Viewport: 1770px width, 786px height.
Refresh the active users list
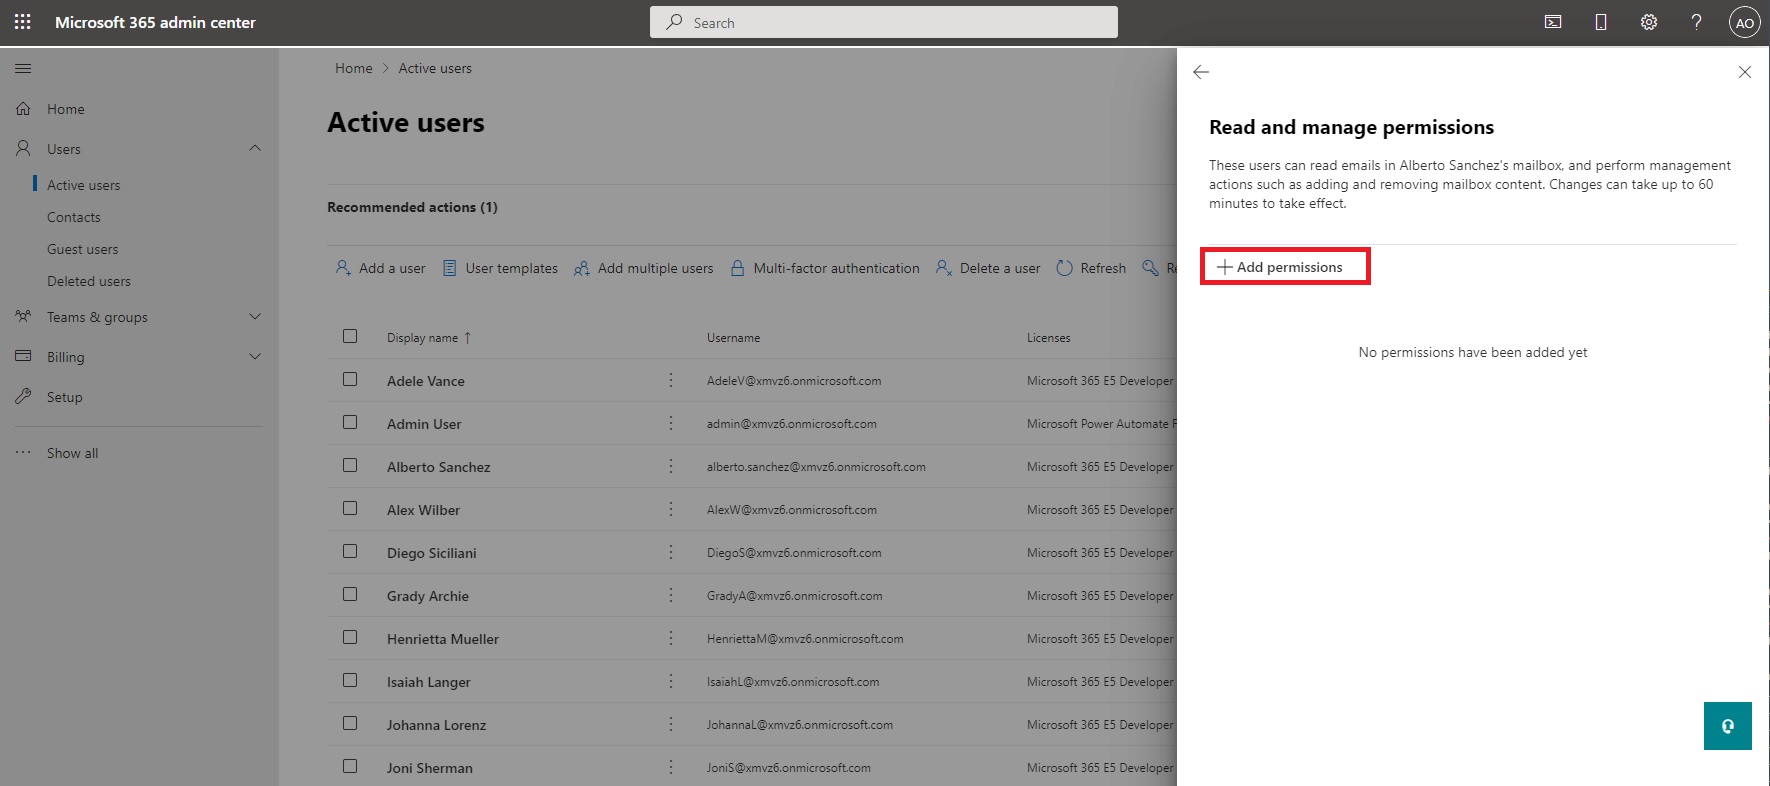point(1091,268)
